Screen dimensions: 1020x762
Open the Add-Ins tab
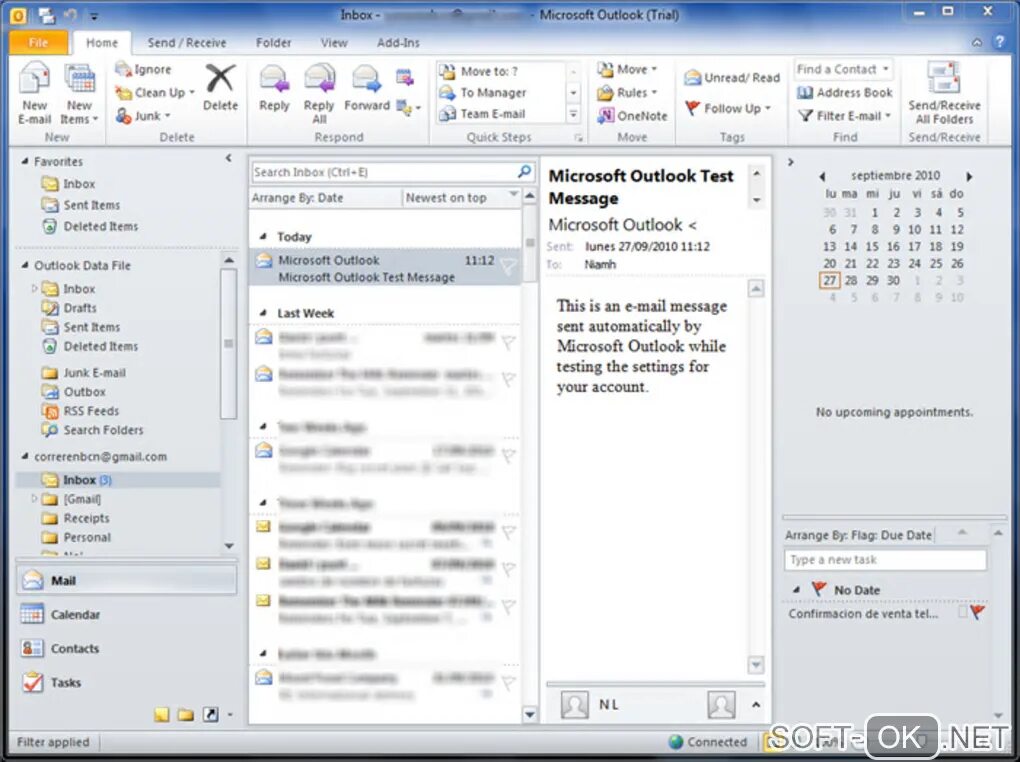tap(398, 42)
